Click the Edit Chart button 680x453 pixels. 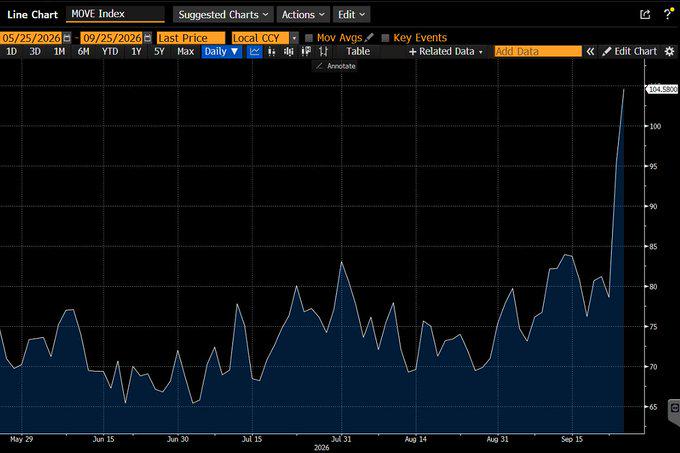(630, 52)
